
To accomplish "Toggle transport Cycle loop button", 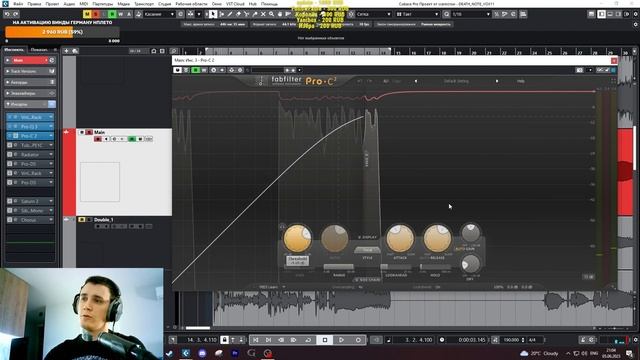I will tap(308, 340).
